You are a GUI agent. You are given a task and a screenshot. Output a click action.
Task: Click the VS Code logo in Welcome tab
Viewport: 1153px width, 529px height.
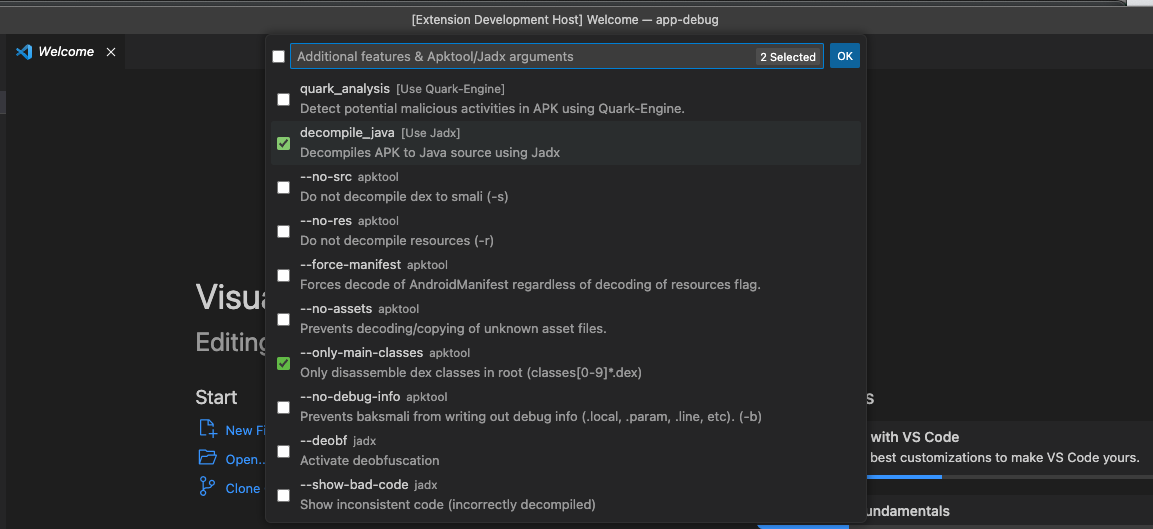coord(24,52)
